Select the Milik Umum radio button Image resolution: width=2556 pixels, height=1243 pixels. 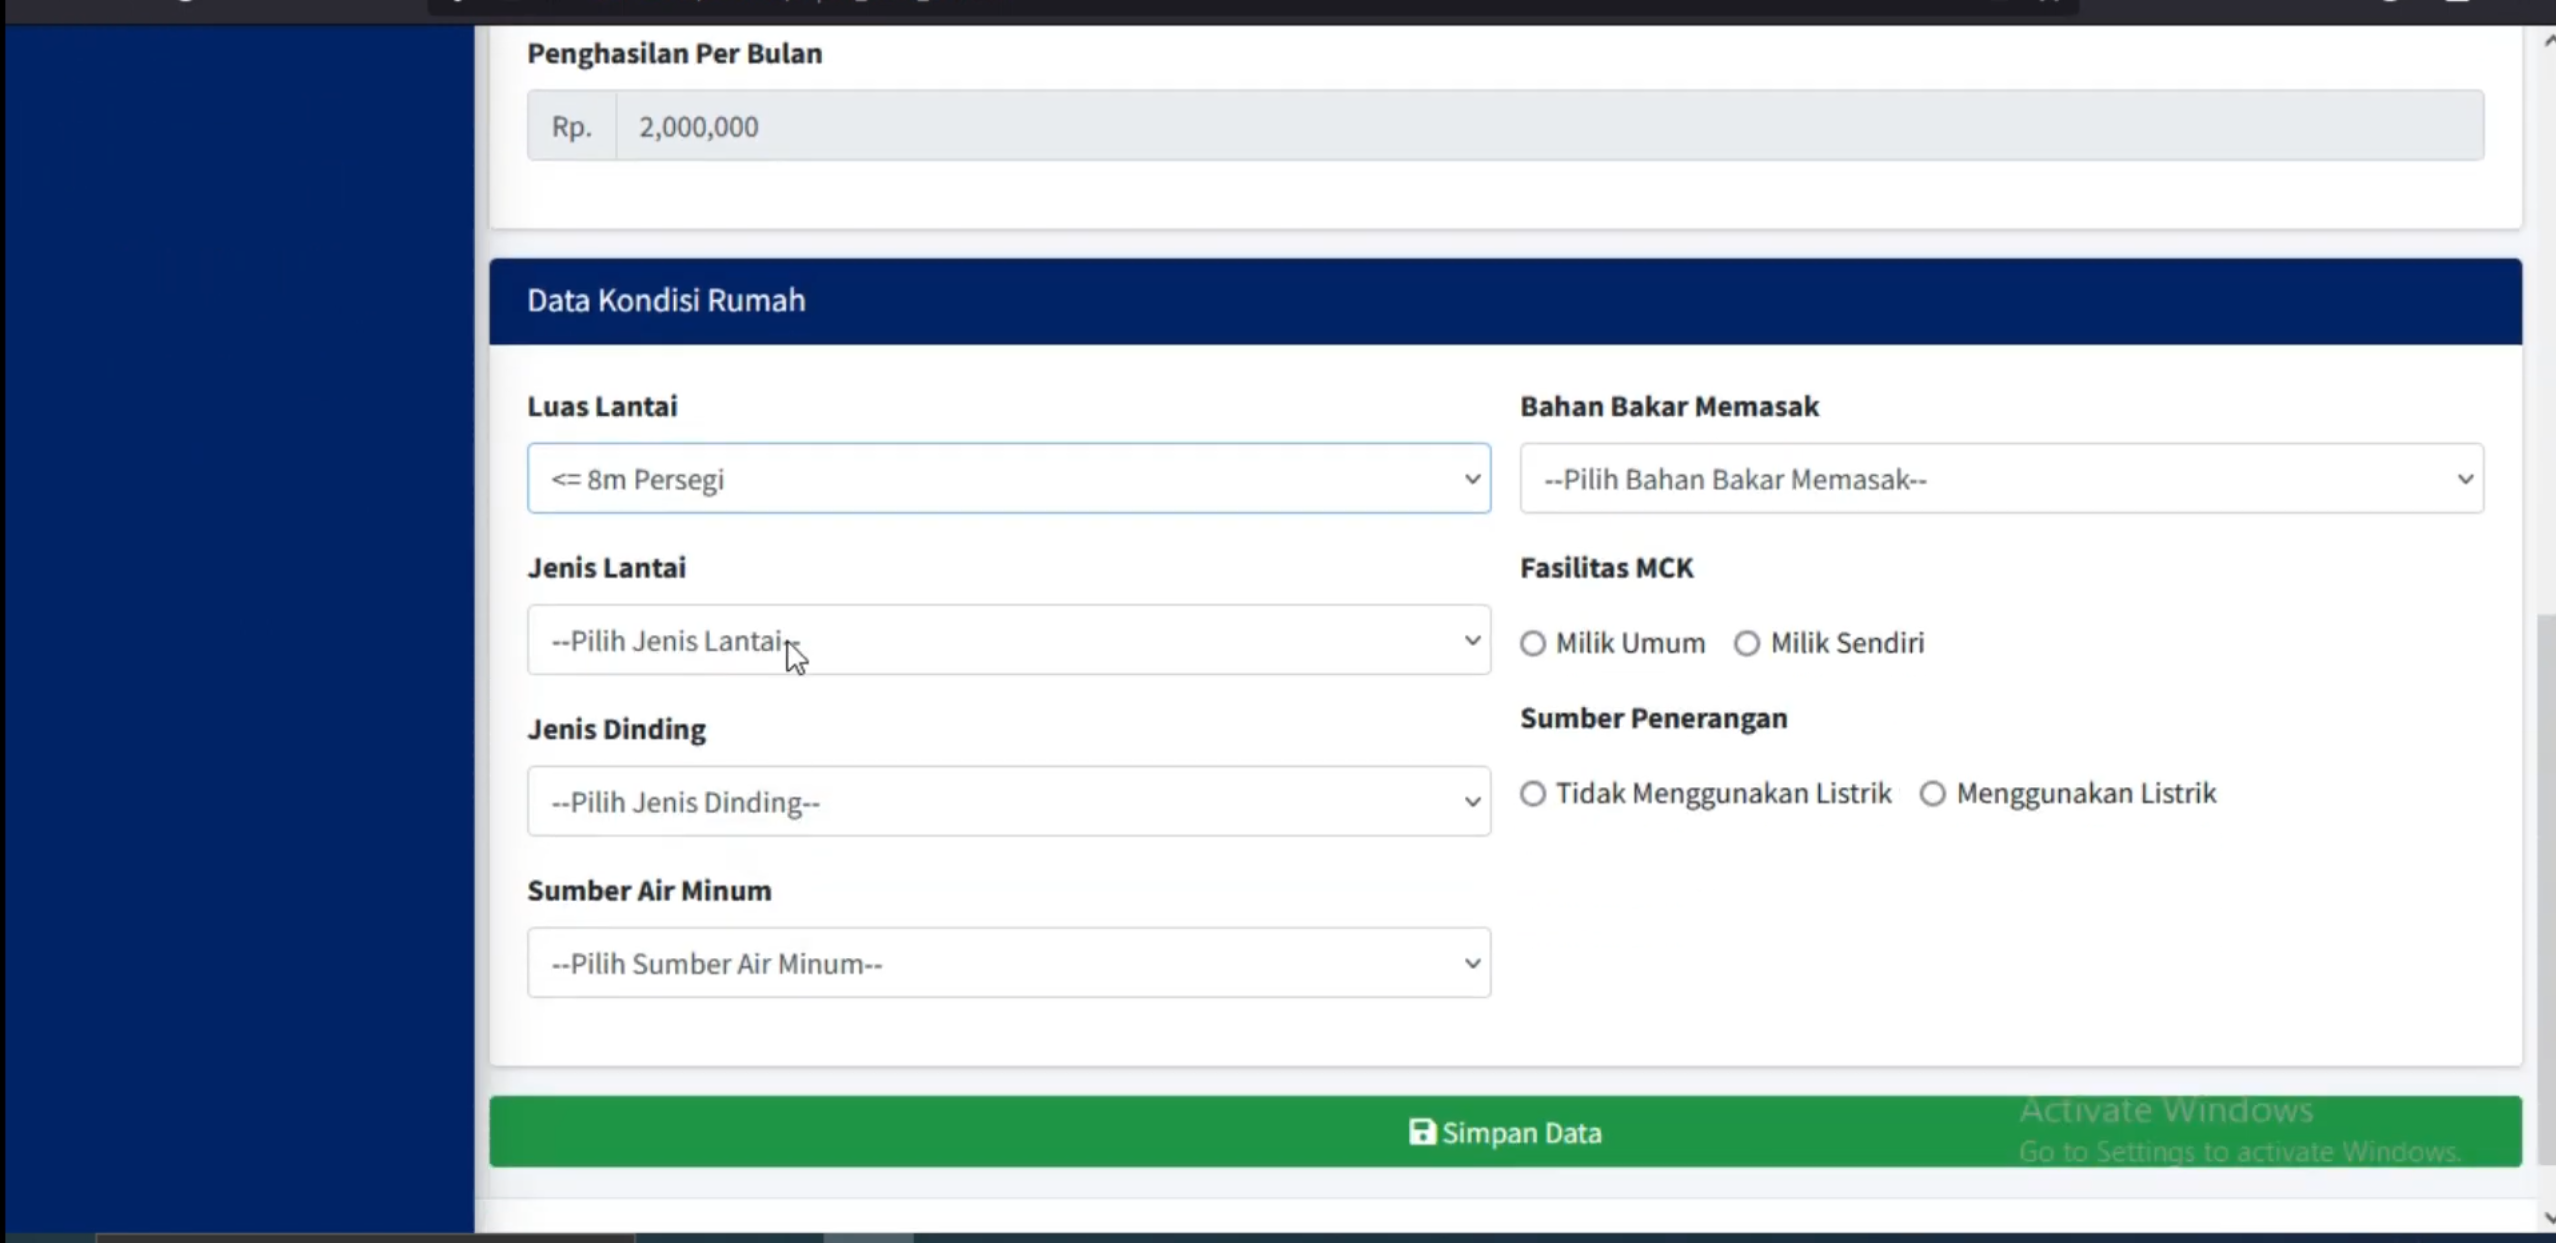(x=1533, y=643)
